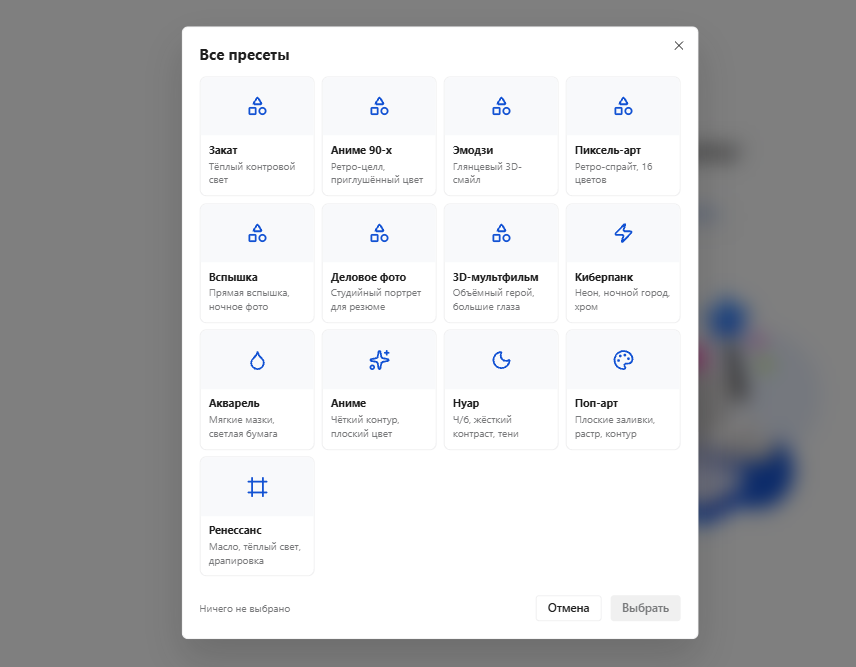Click the text 'Объёмный герой, большие глаза'
Viewport: 856px width, 667px height.
coord(494,300)
